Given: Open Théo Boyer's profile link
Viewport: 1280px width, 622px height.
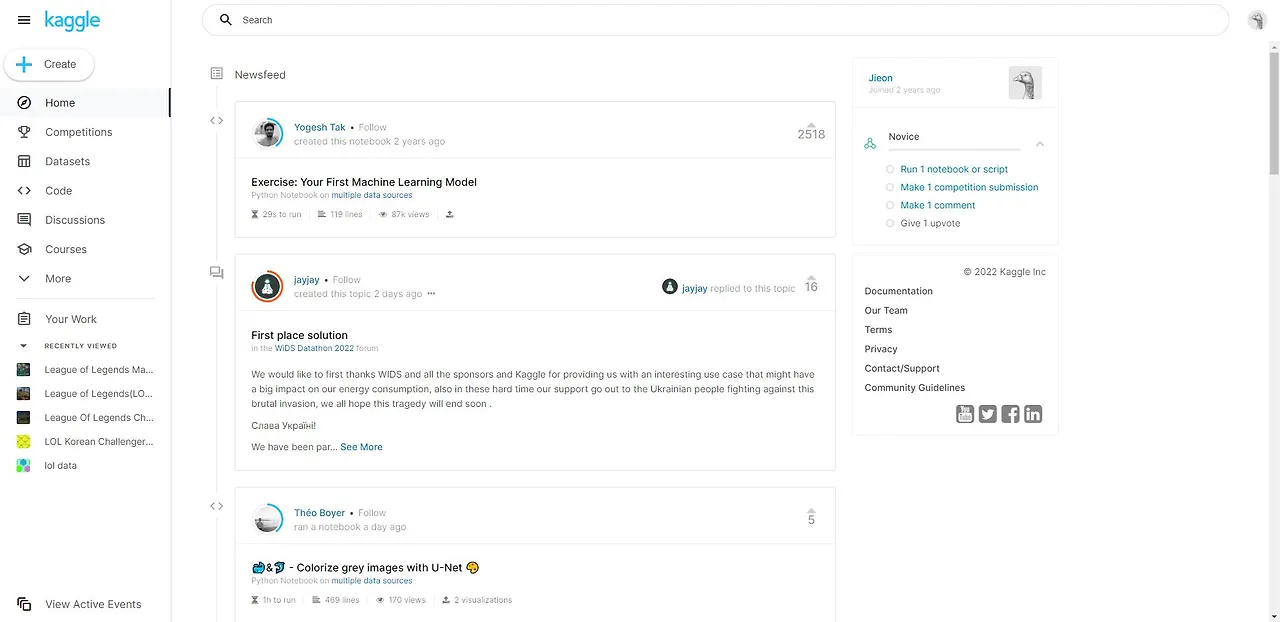Looking at the screenshot, I should [x=320, y=513].
